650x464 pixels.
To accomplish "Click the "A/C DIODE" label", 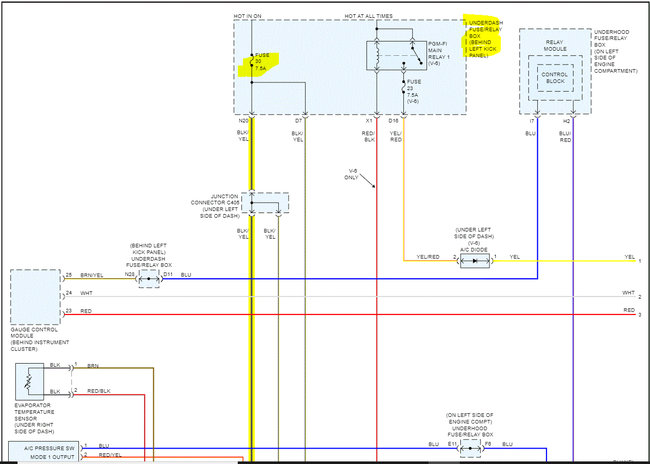I will click(473, 250).
